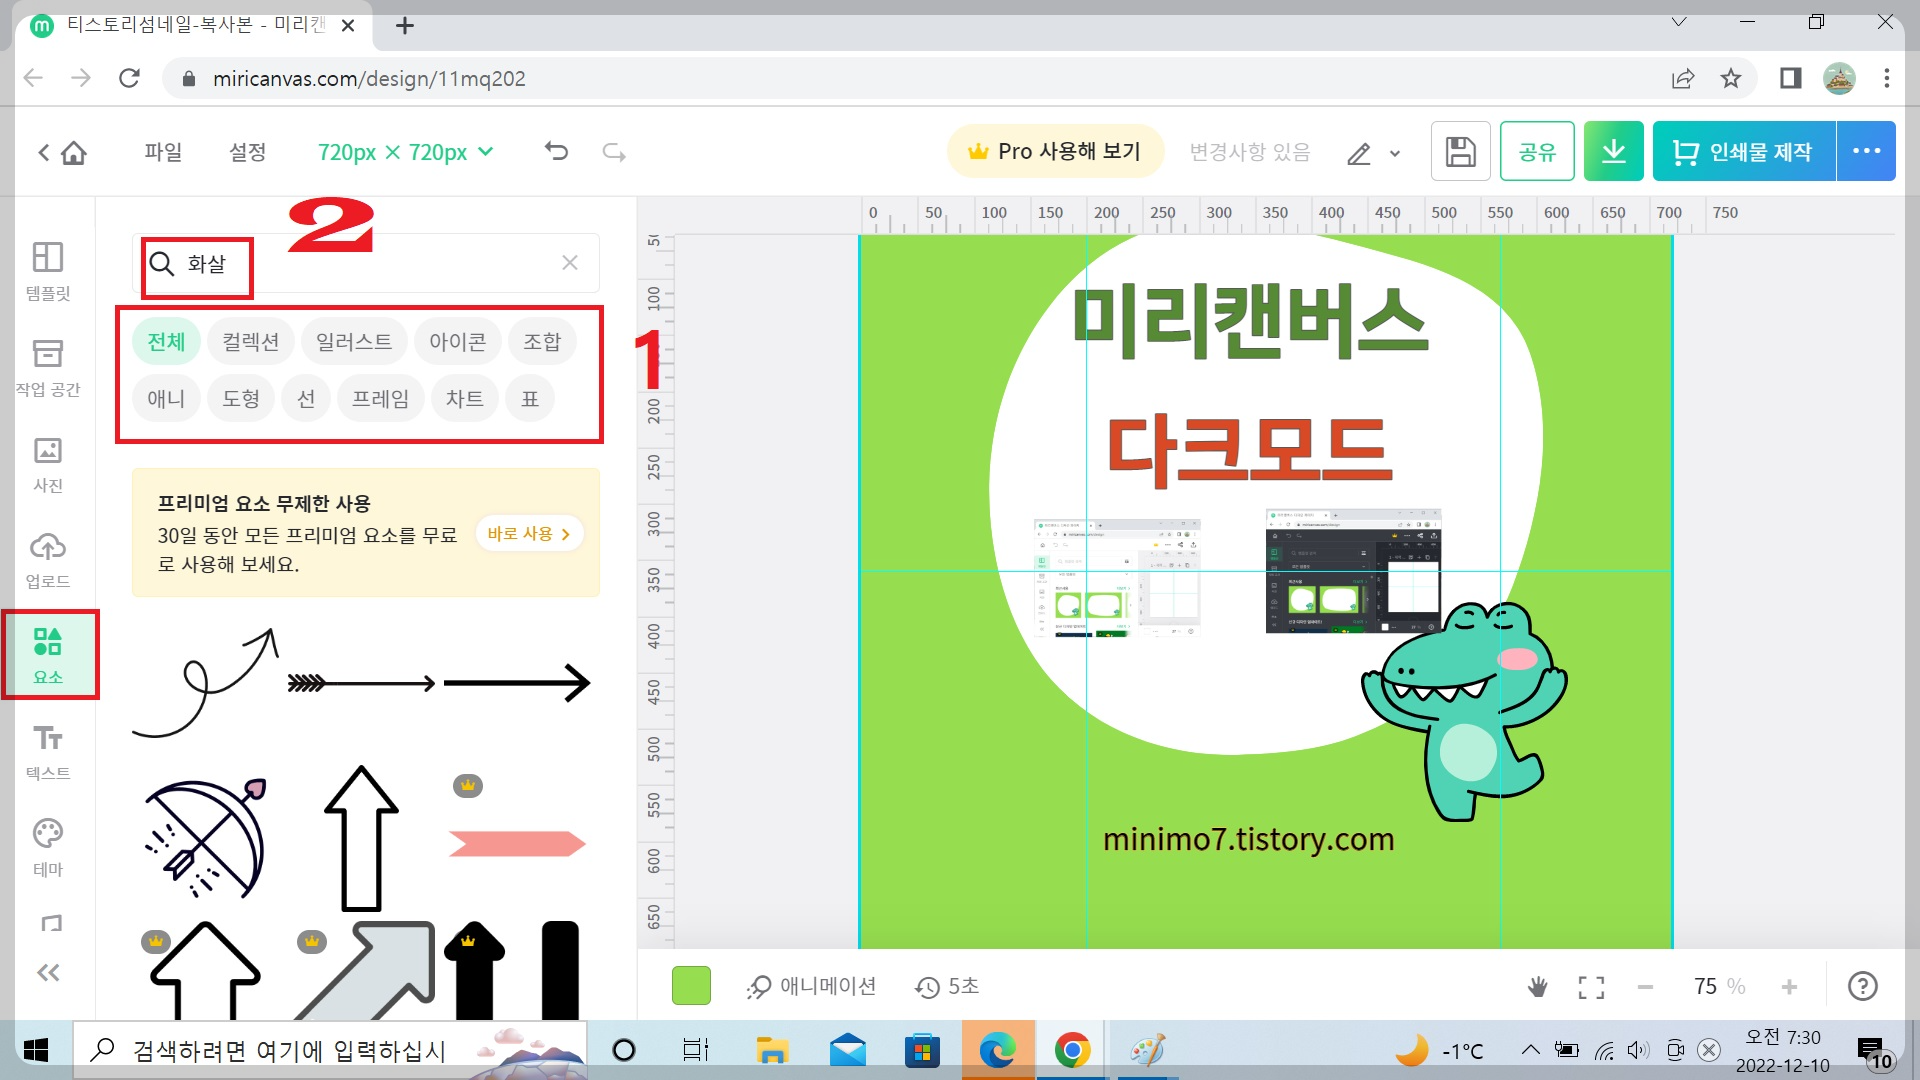Select the 도형 shapes filter chip

click(x=241, y=399)
